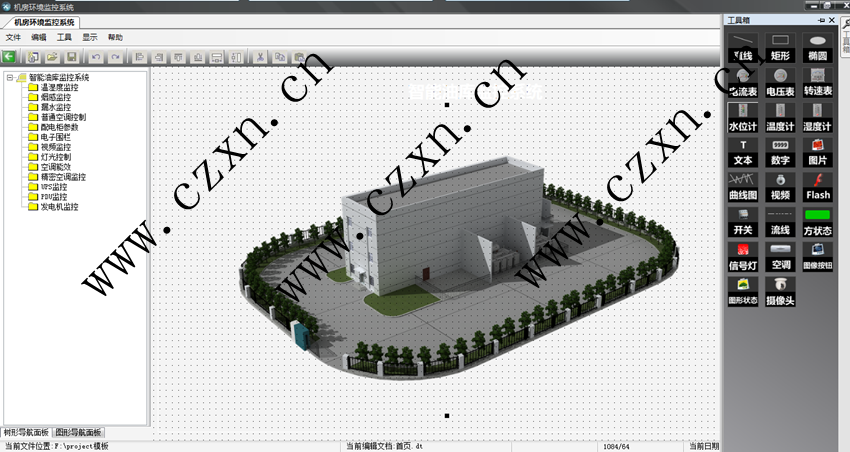Click the paste clipboard toolbar icon
The width and height of the screenshot is (850, 452).
tap(299, 56)
